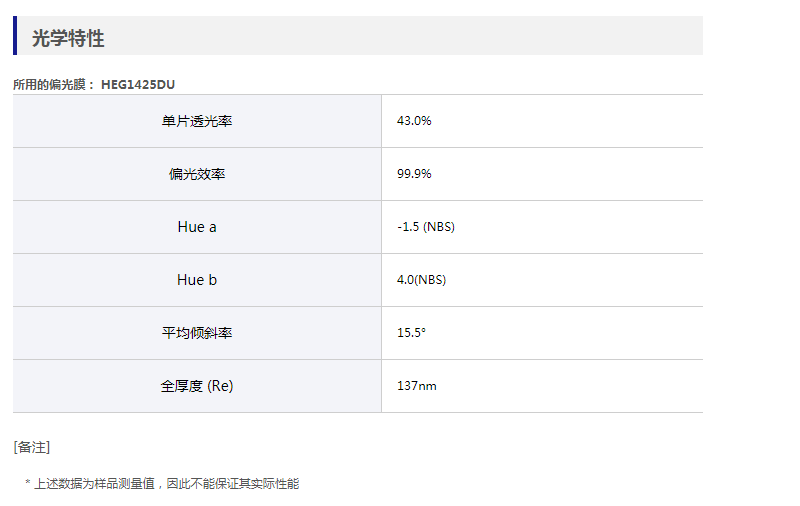Select the 137nm thickness value
Image resolution: width=800 pixels, height=506 pixels.
coord(416,386)
